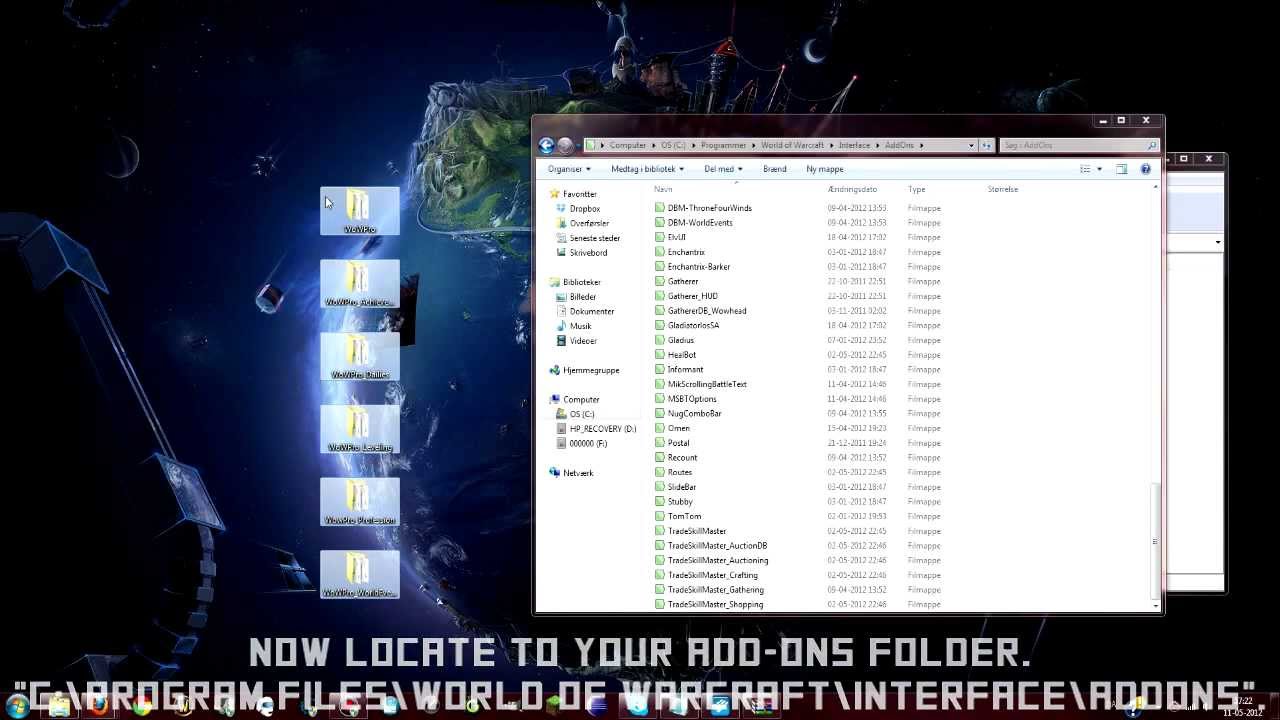The image size is (1280, 720).
Task: Open the Del med dropdown
Action: click(x=723, y=169)
